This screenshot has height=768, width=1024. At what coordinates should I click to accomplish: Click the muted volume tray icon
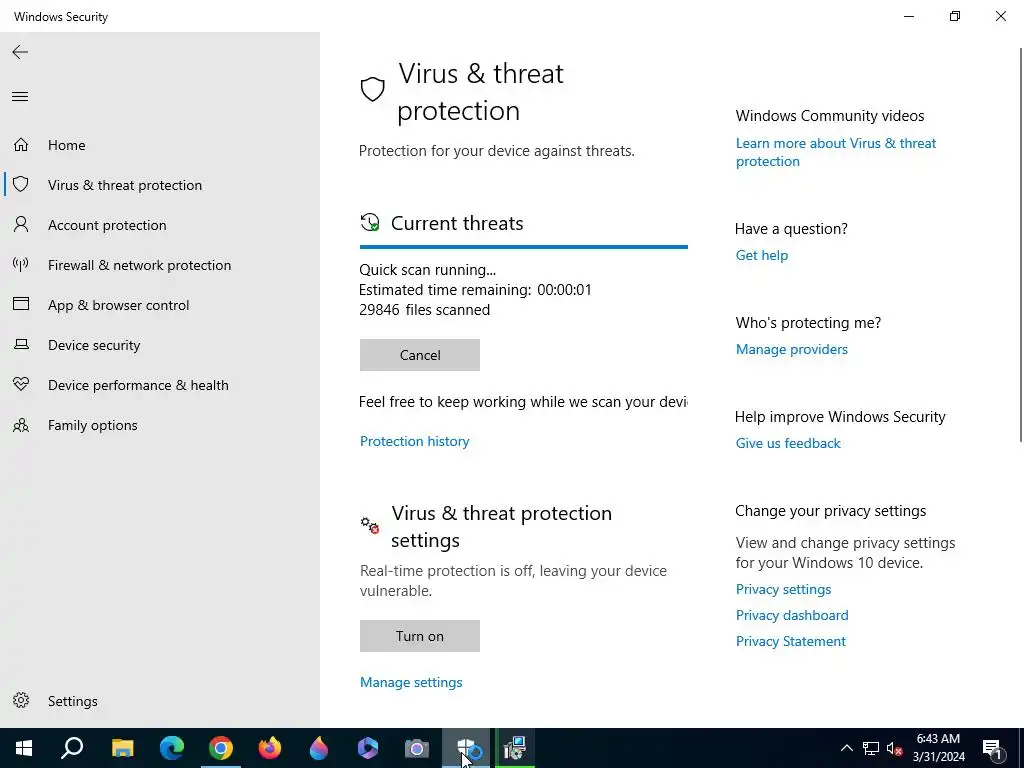click(895, 748)
